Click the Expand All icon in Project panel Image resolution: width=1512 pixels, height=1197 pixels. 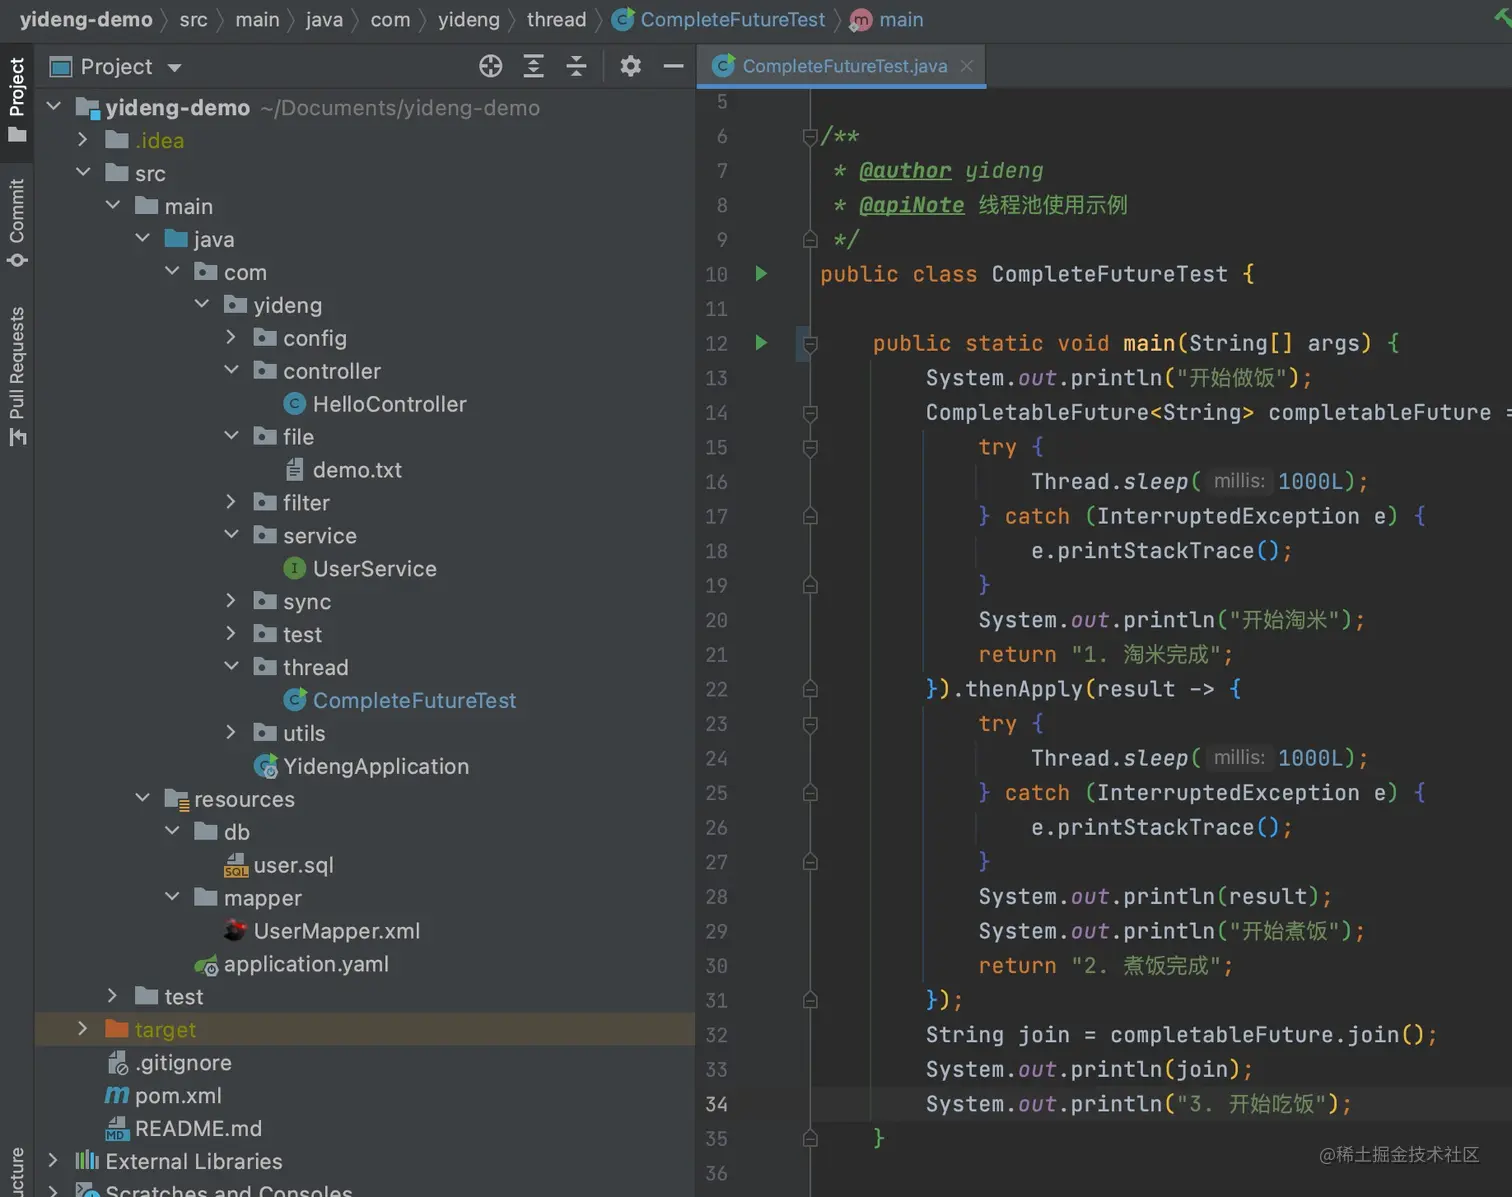(534, 67)
